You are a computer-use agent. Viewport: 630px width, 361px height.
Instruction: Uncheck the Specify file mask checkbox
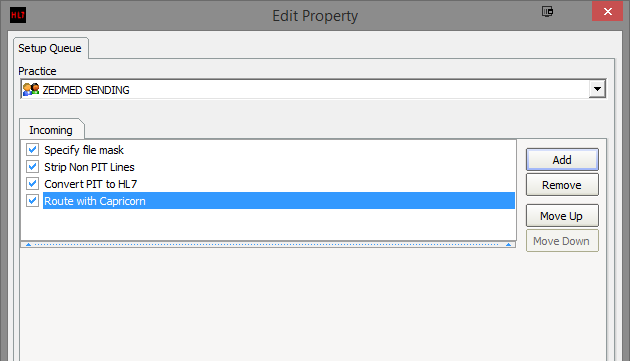coord(33,150)
